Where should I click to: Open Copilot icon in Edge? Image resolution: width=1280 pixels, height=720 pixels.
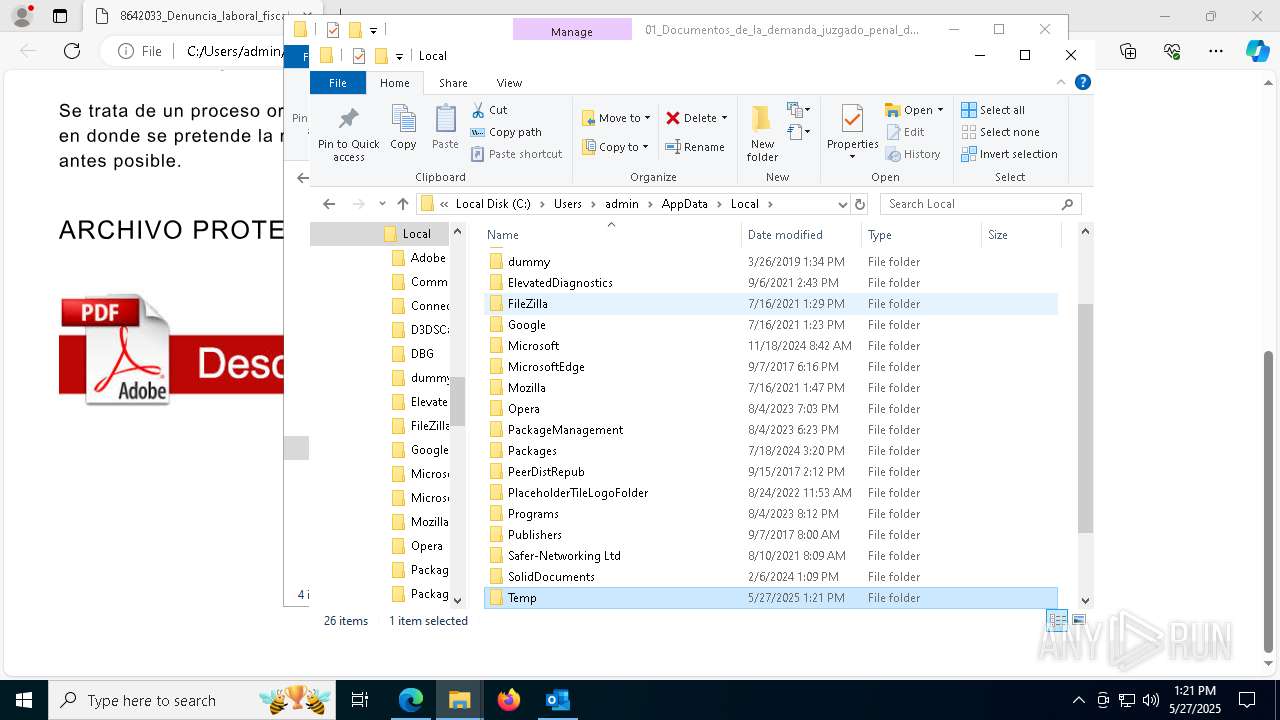pos(1257,51)
